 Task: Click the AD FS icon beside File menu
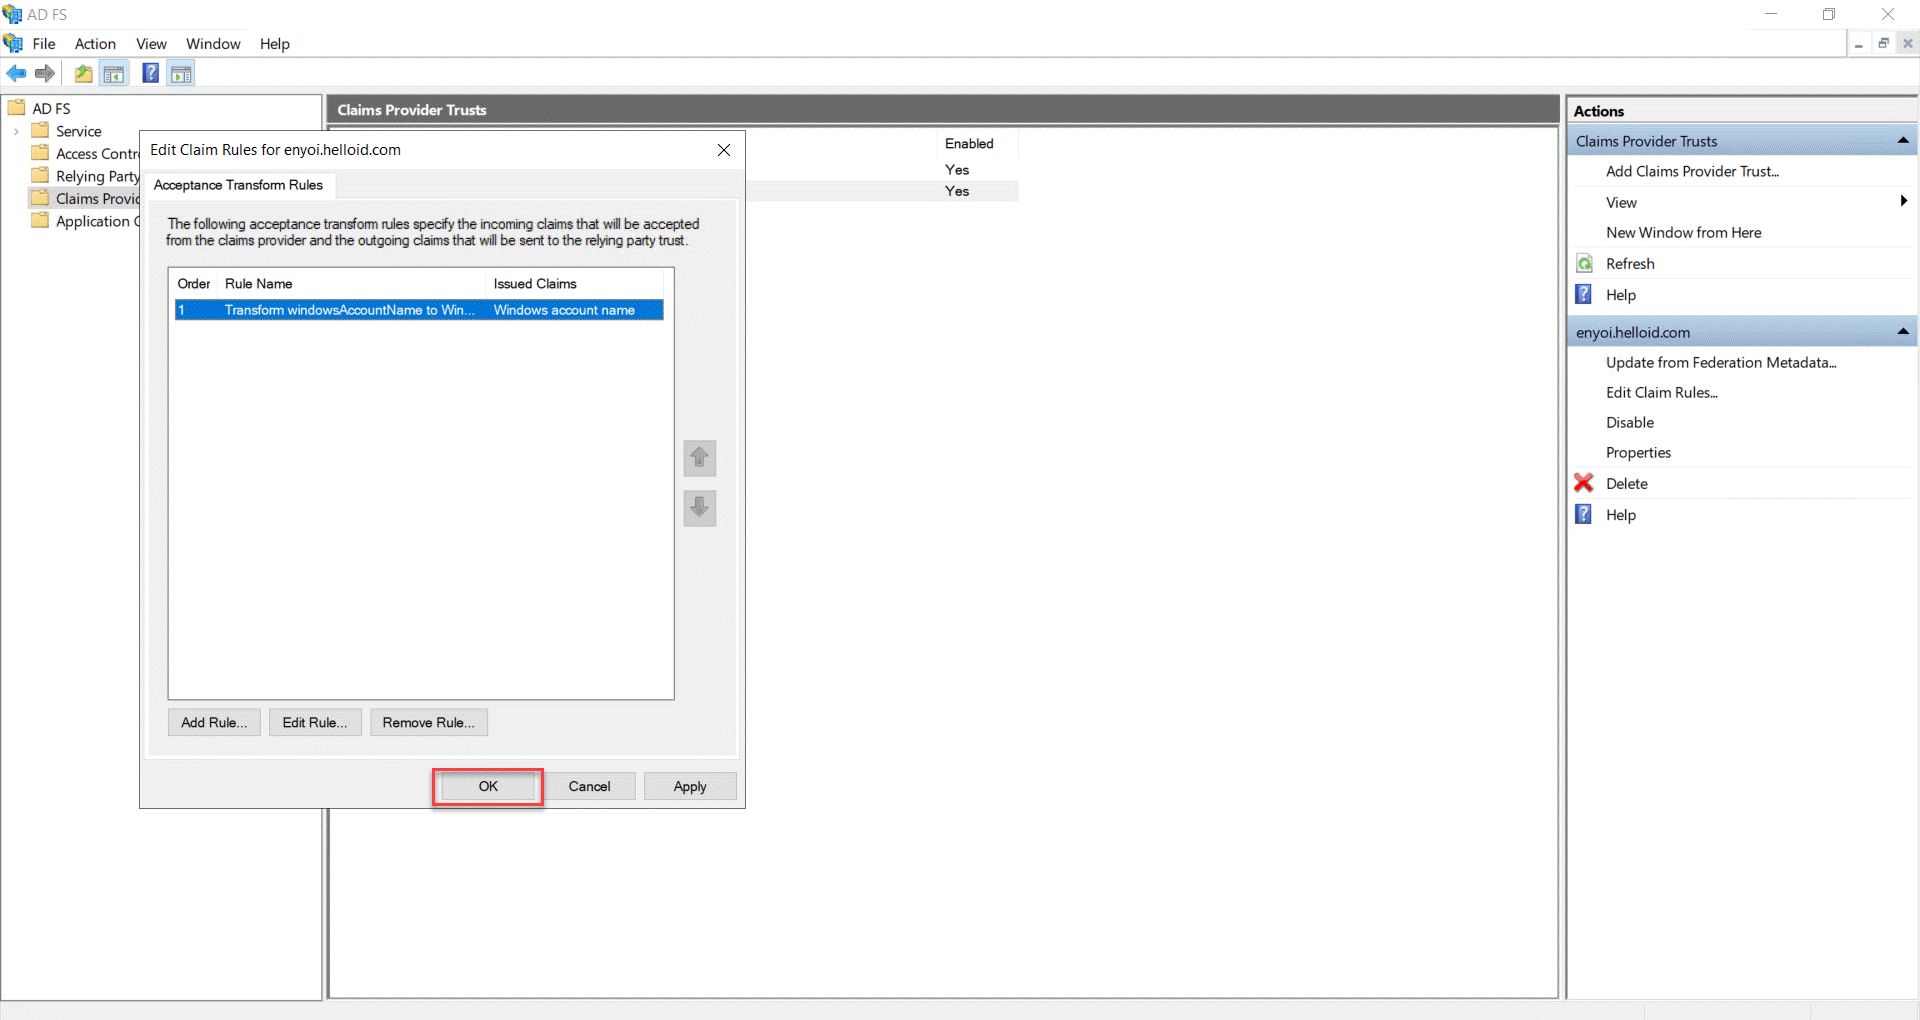click(13, 43)
